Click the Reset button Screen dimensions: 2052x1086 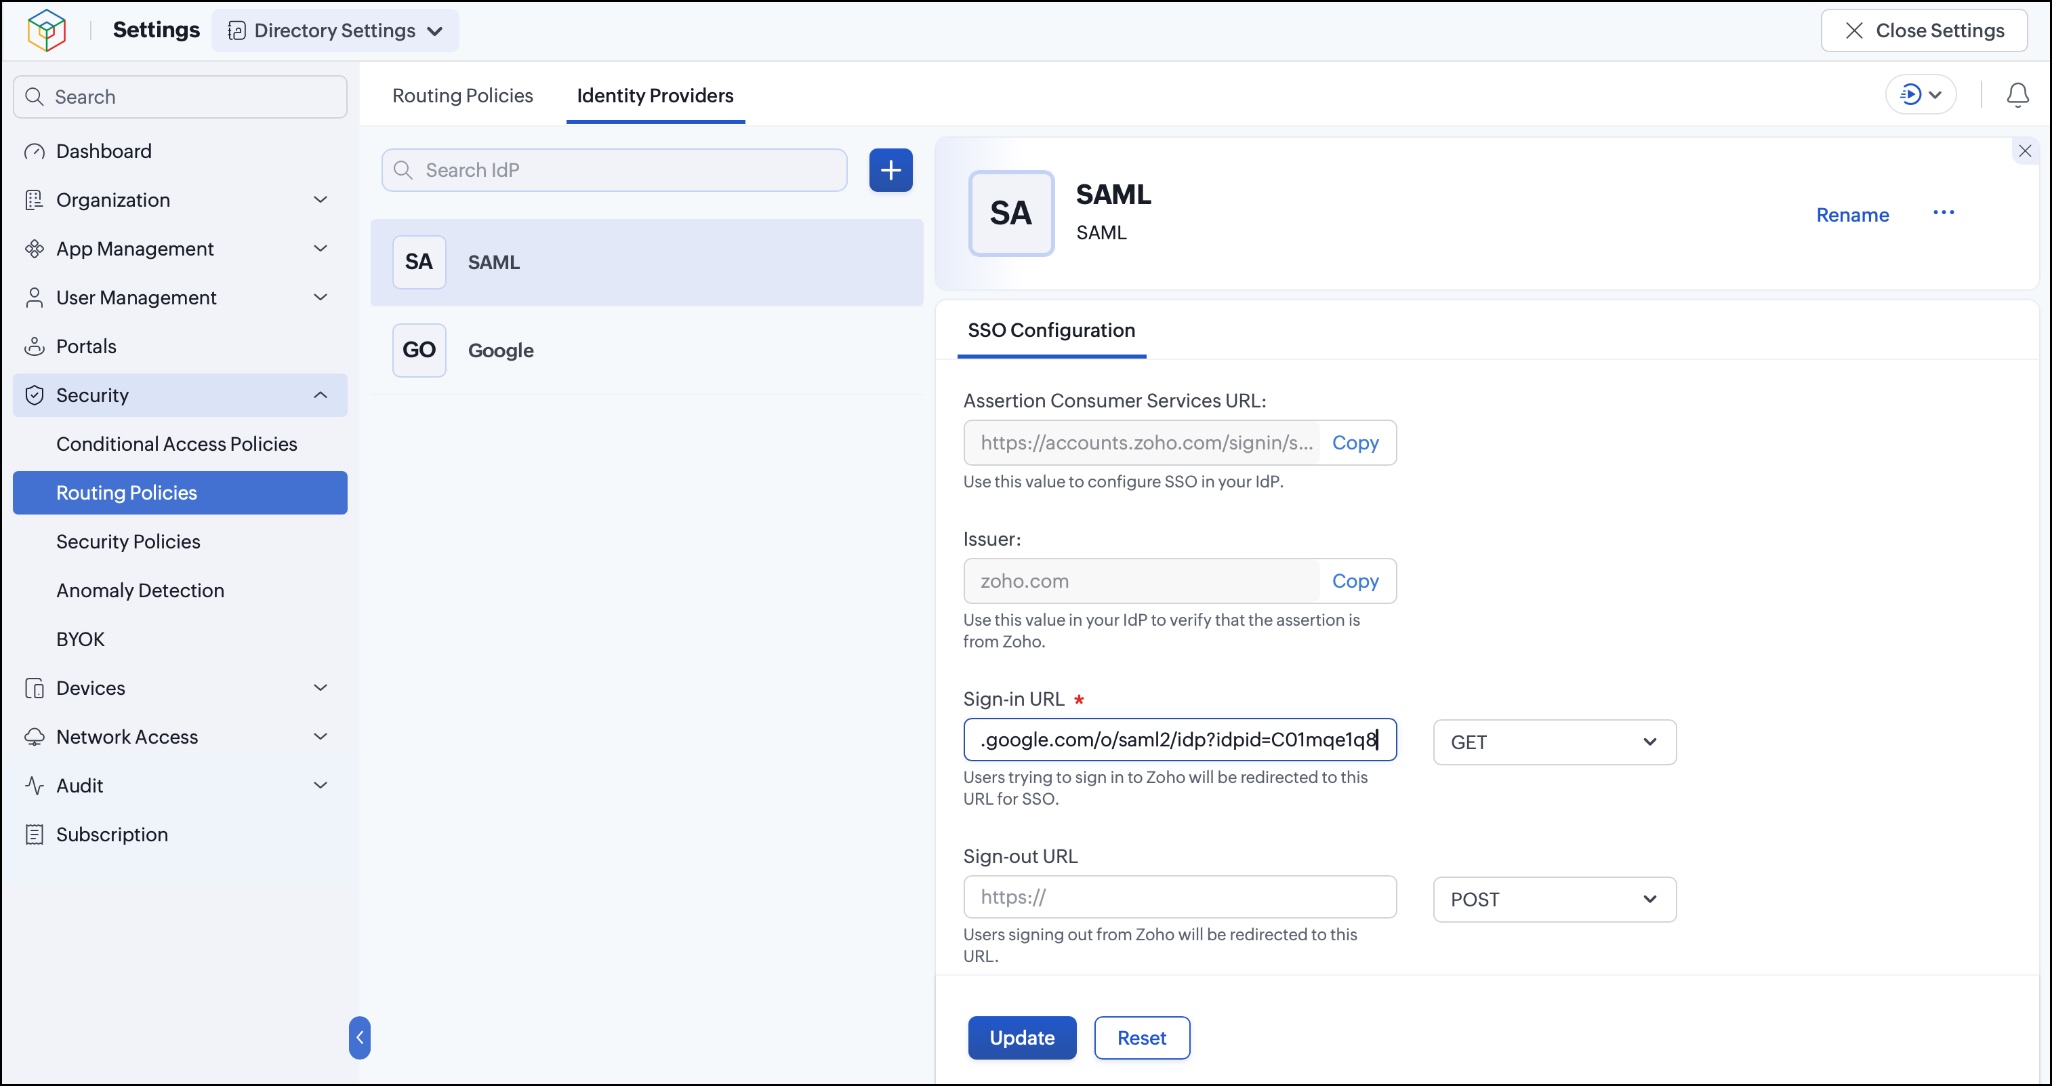tap(1142, 1038)
